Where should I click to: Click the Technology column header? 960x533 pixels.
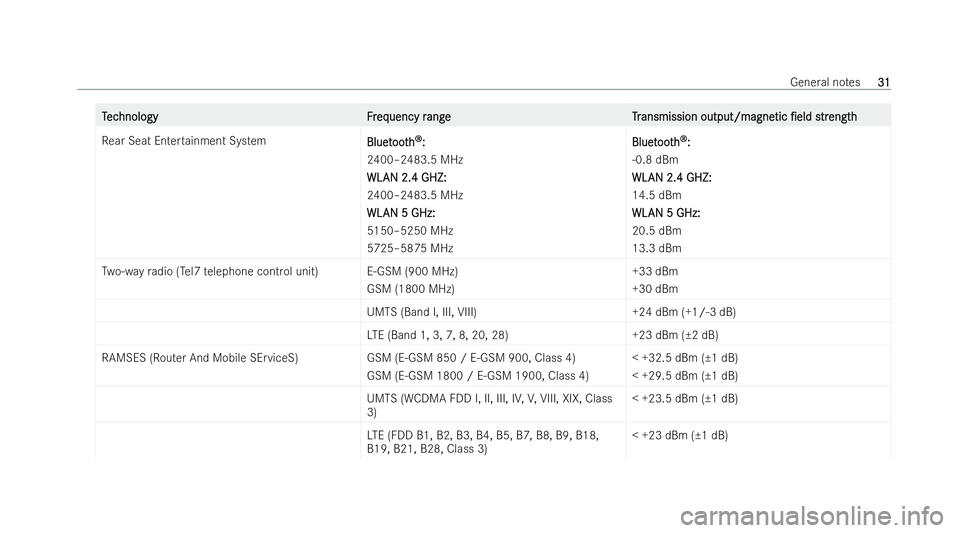[x=130, y=117]
